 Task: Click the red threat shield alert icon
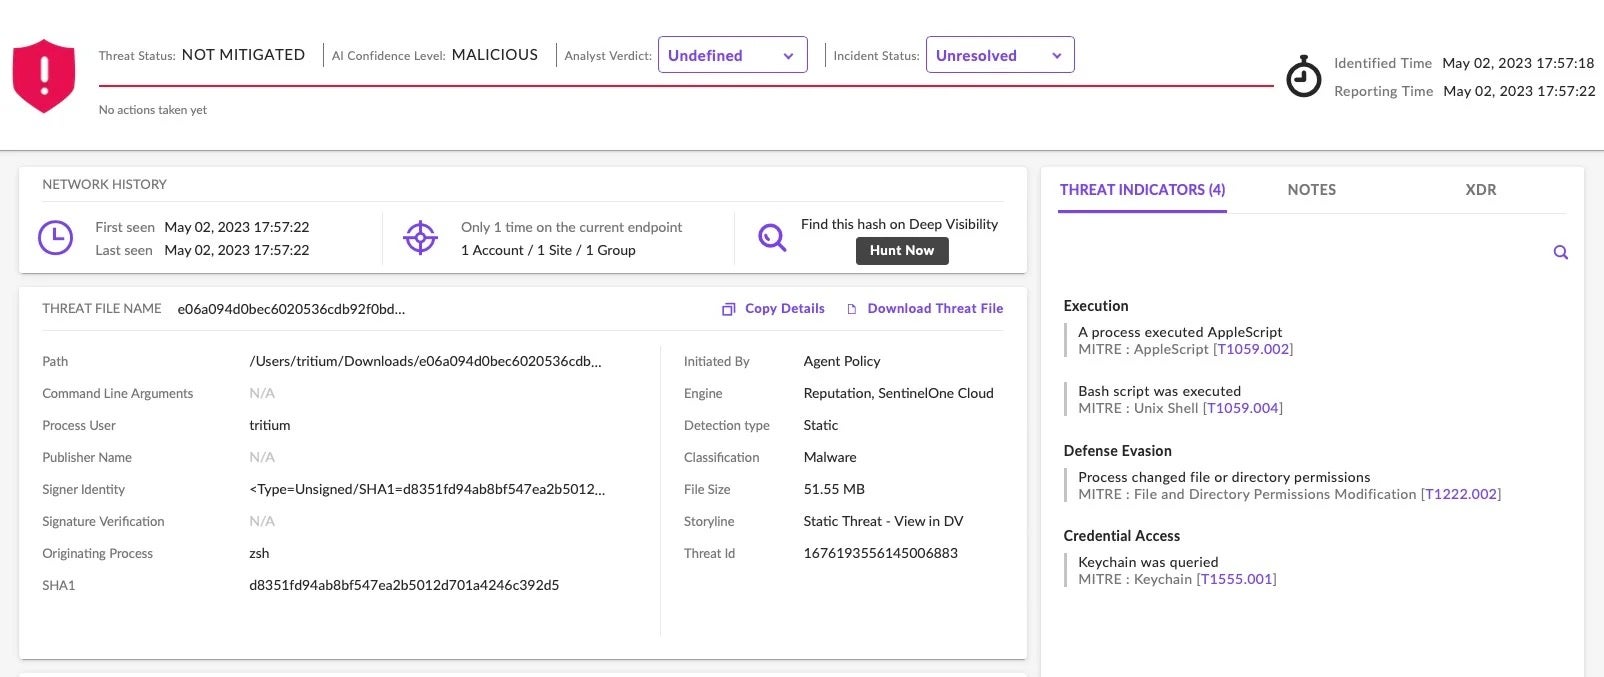tap(43, 76)
